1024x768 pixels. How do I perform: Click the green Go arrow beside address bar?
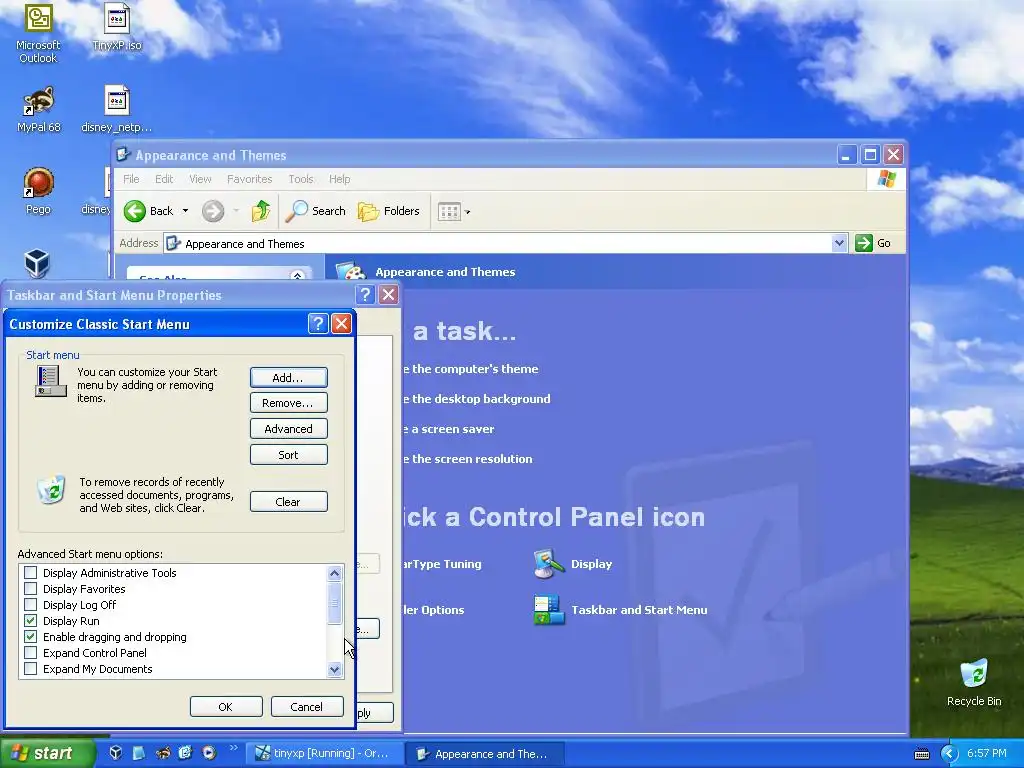click(x=863, y=243)
